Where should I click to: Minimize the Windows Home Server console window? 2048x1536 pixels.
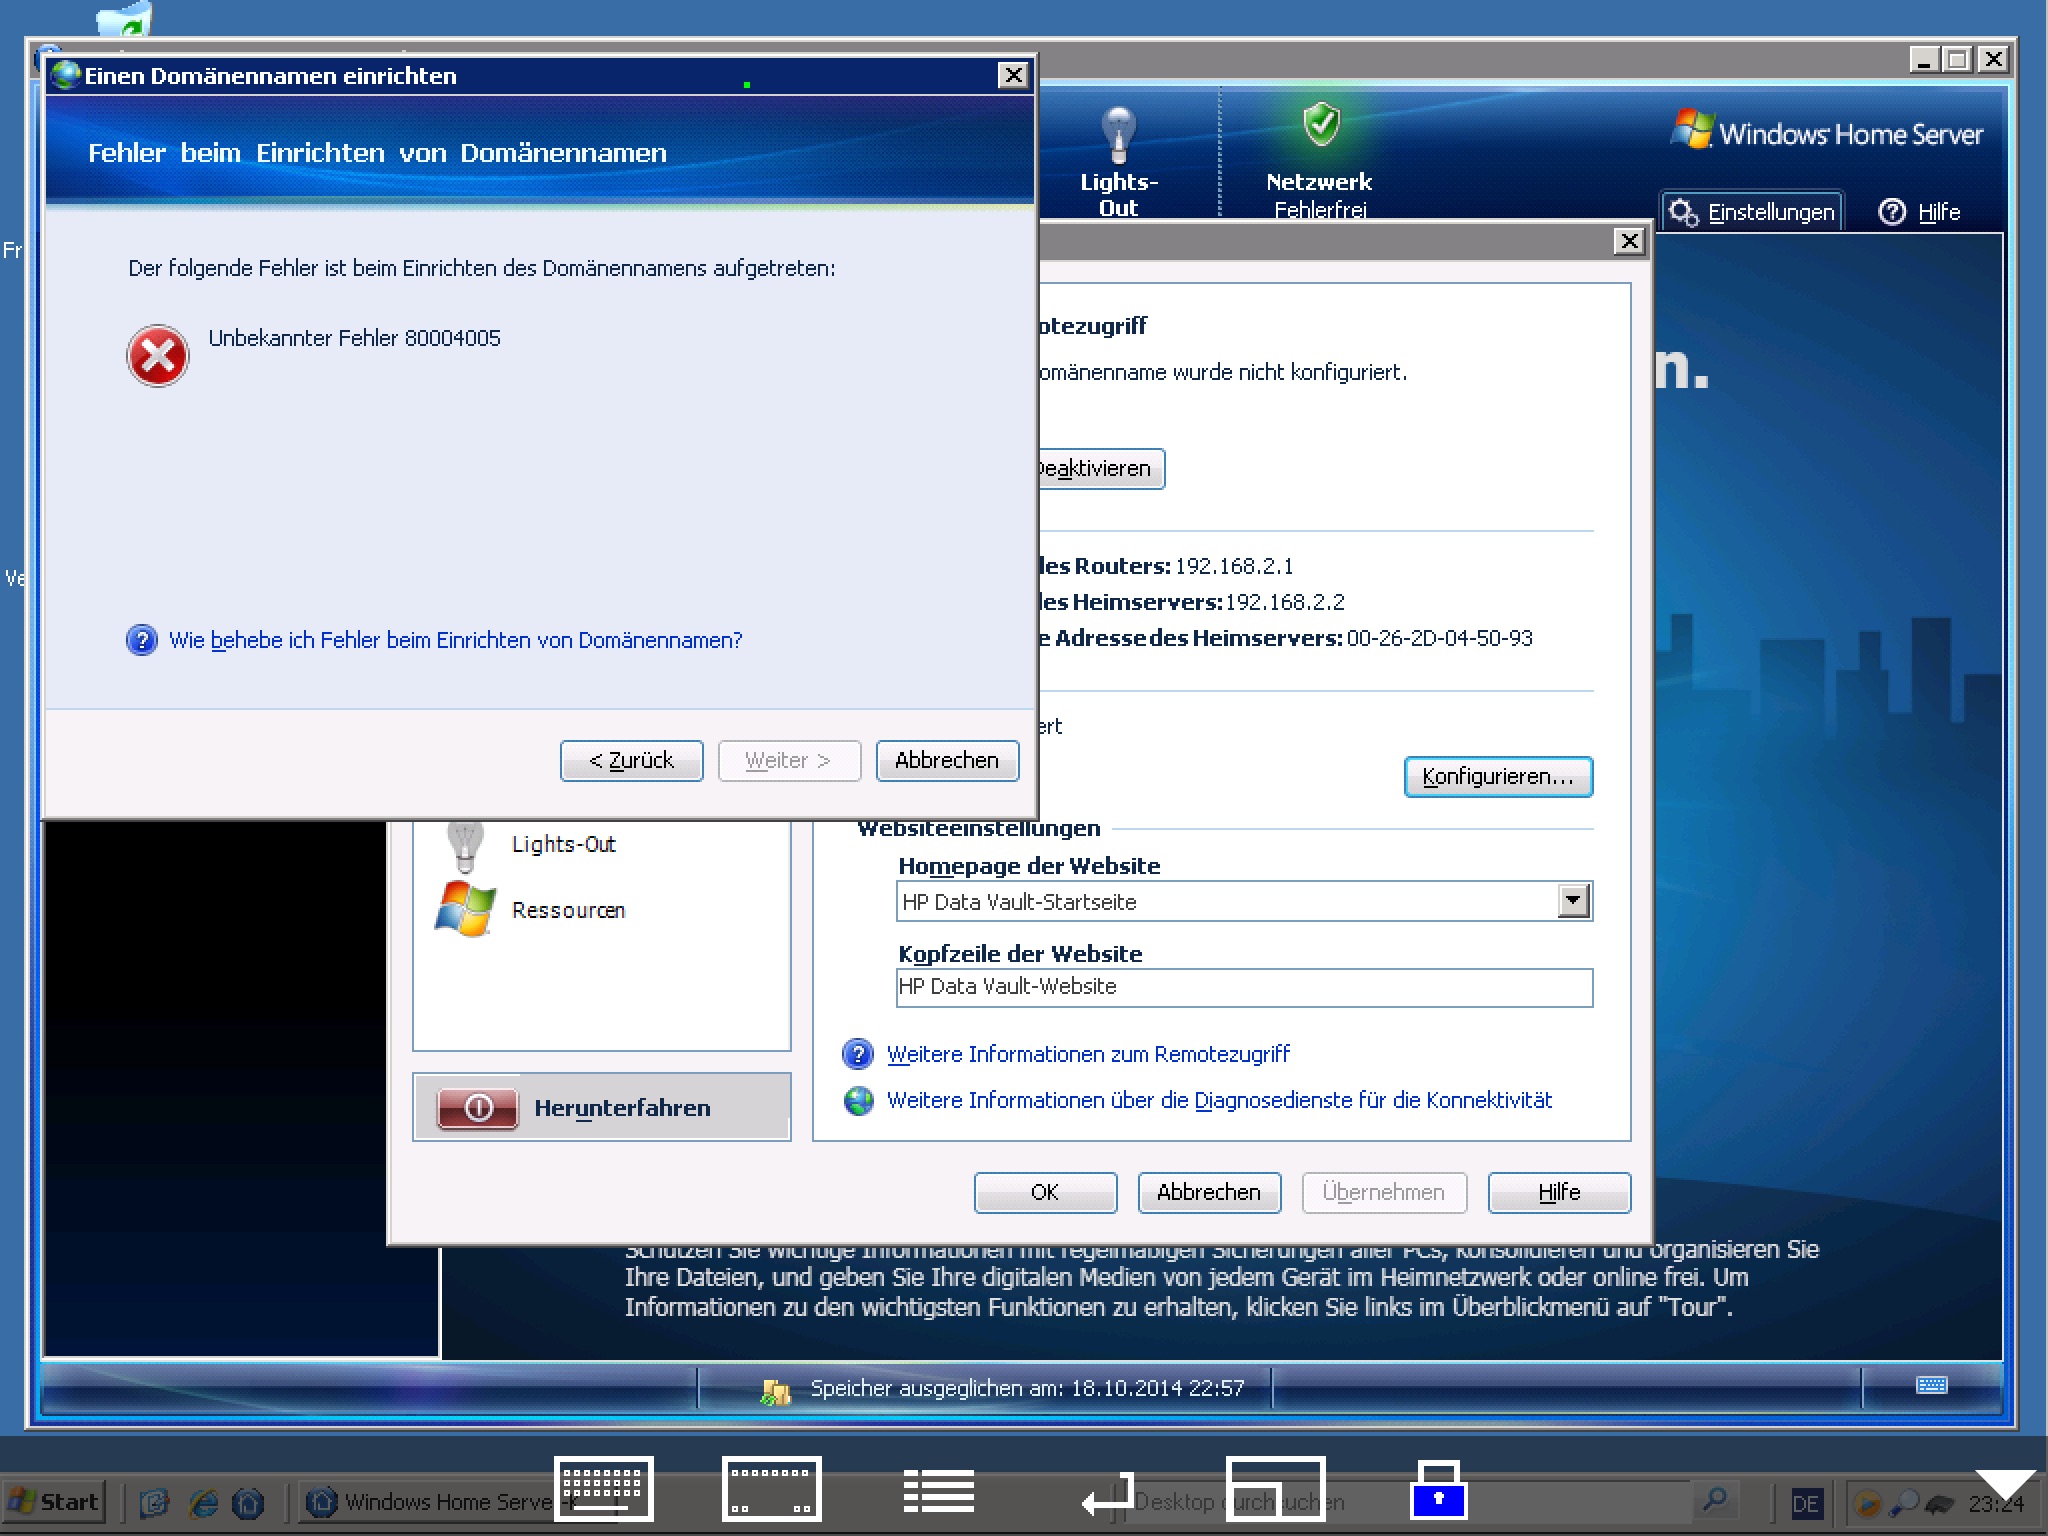point(1924,59)
